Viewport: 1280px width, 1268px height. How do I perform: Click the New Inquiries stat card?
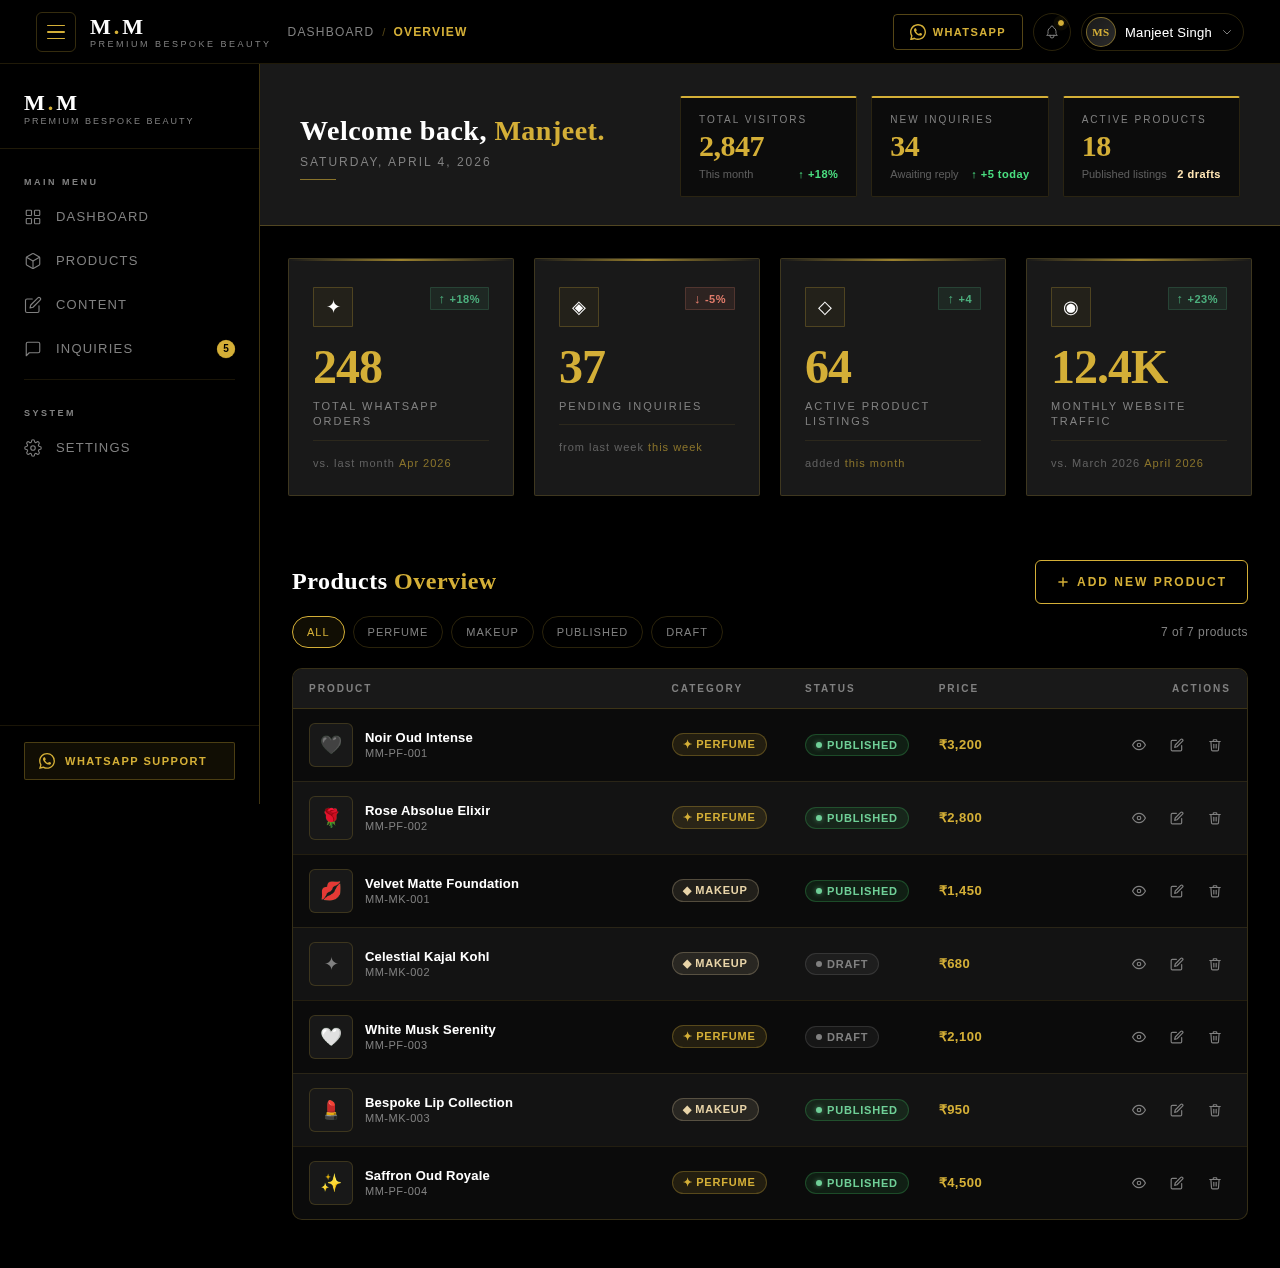pos(960,147)
